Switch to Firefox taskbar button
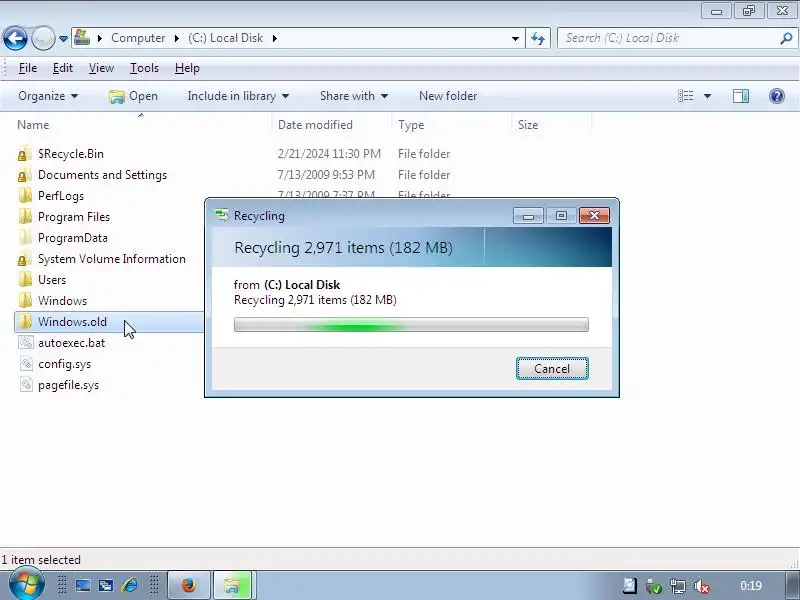 click(189, 585)
